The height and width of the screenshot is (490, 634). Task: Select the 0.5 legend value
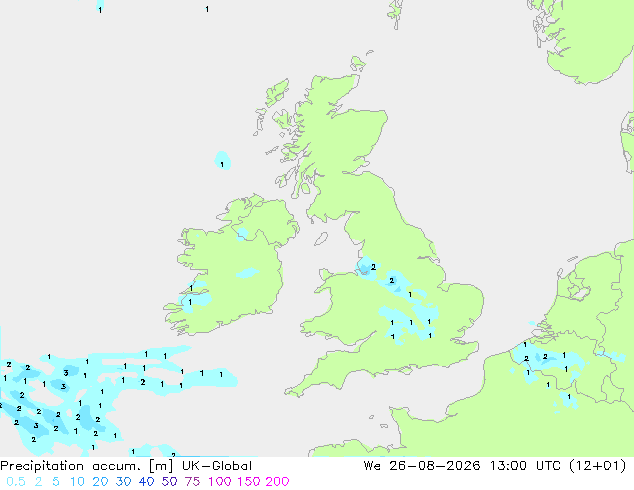click(x=16, y=482)
